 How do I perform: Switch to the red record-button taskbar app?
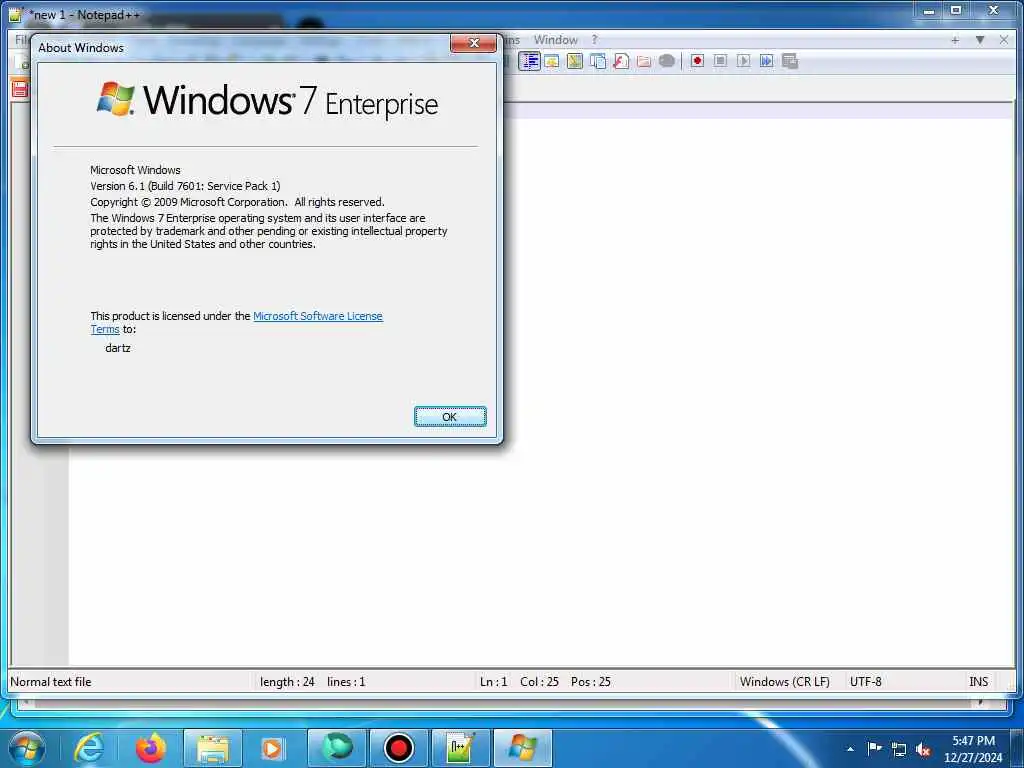[398, 748]
